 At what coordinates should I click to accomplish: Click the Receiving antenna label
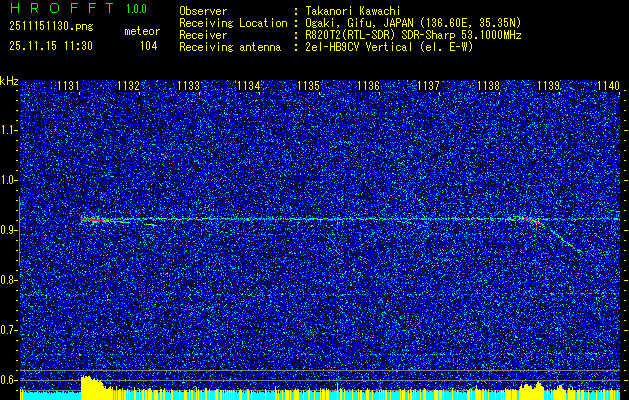click(x=230, y=47)
